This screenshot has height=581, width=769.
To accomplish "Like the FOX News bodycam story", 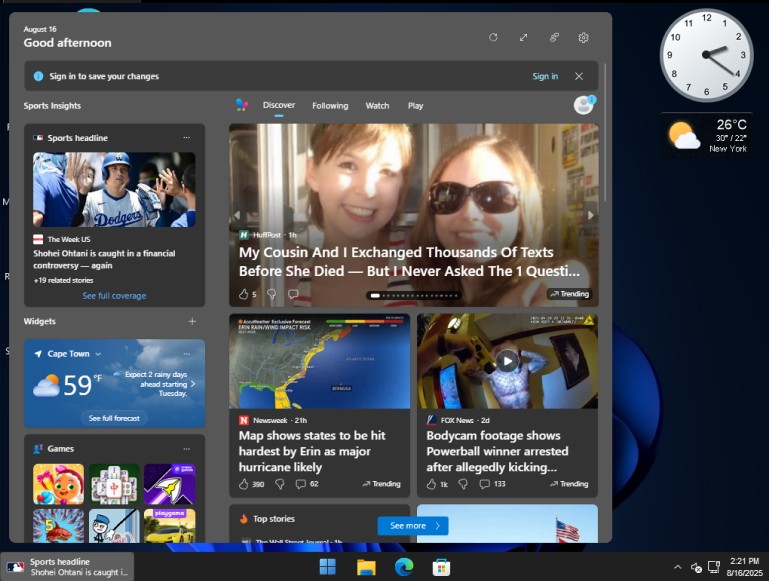I will pyautogui.click(x=431, y=484).
